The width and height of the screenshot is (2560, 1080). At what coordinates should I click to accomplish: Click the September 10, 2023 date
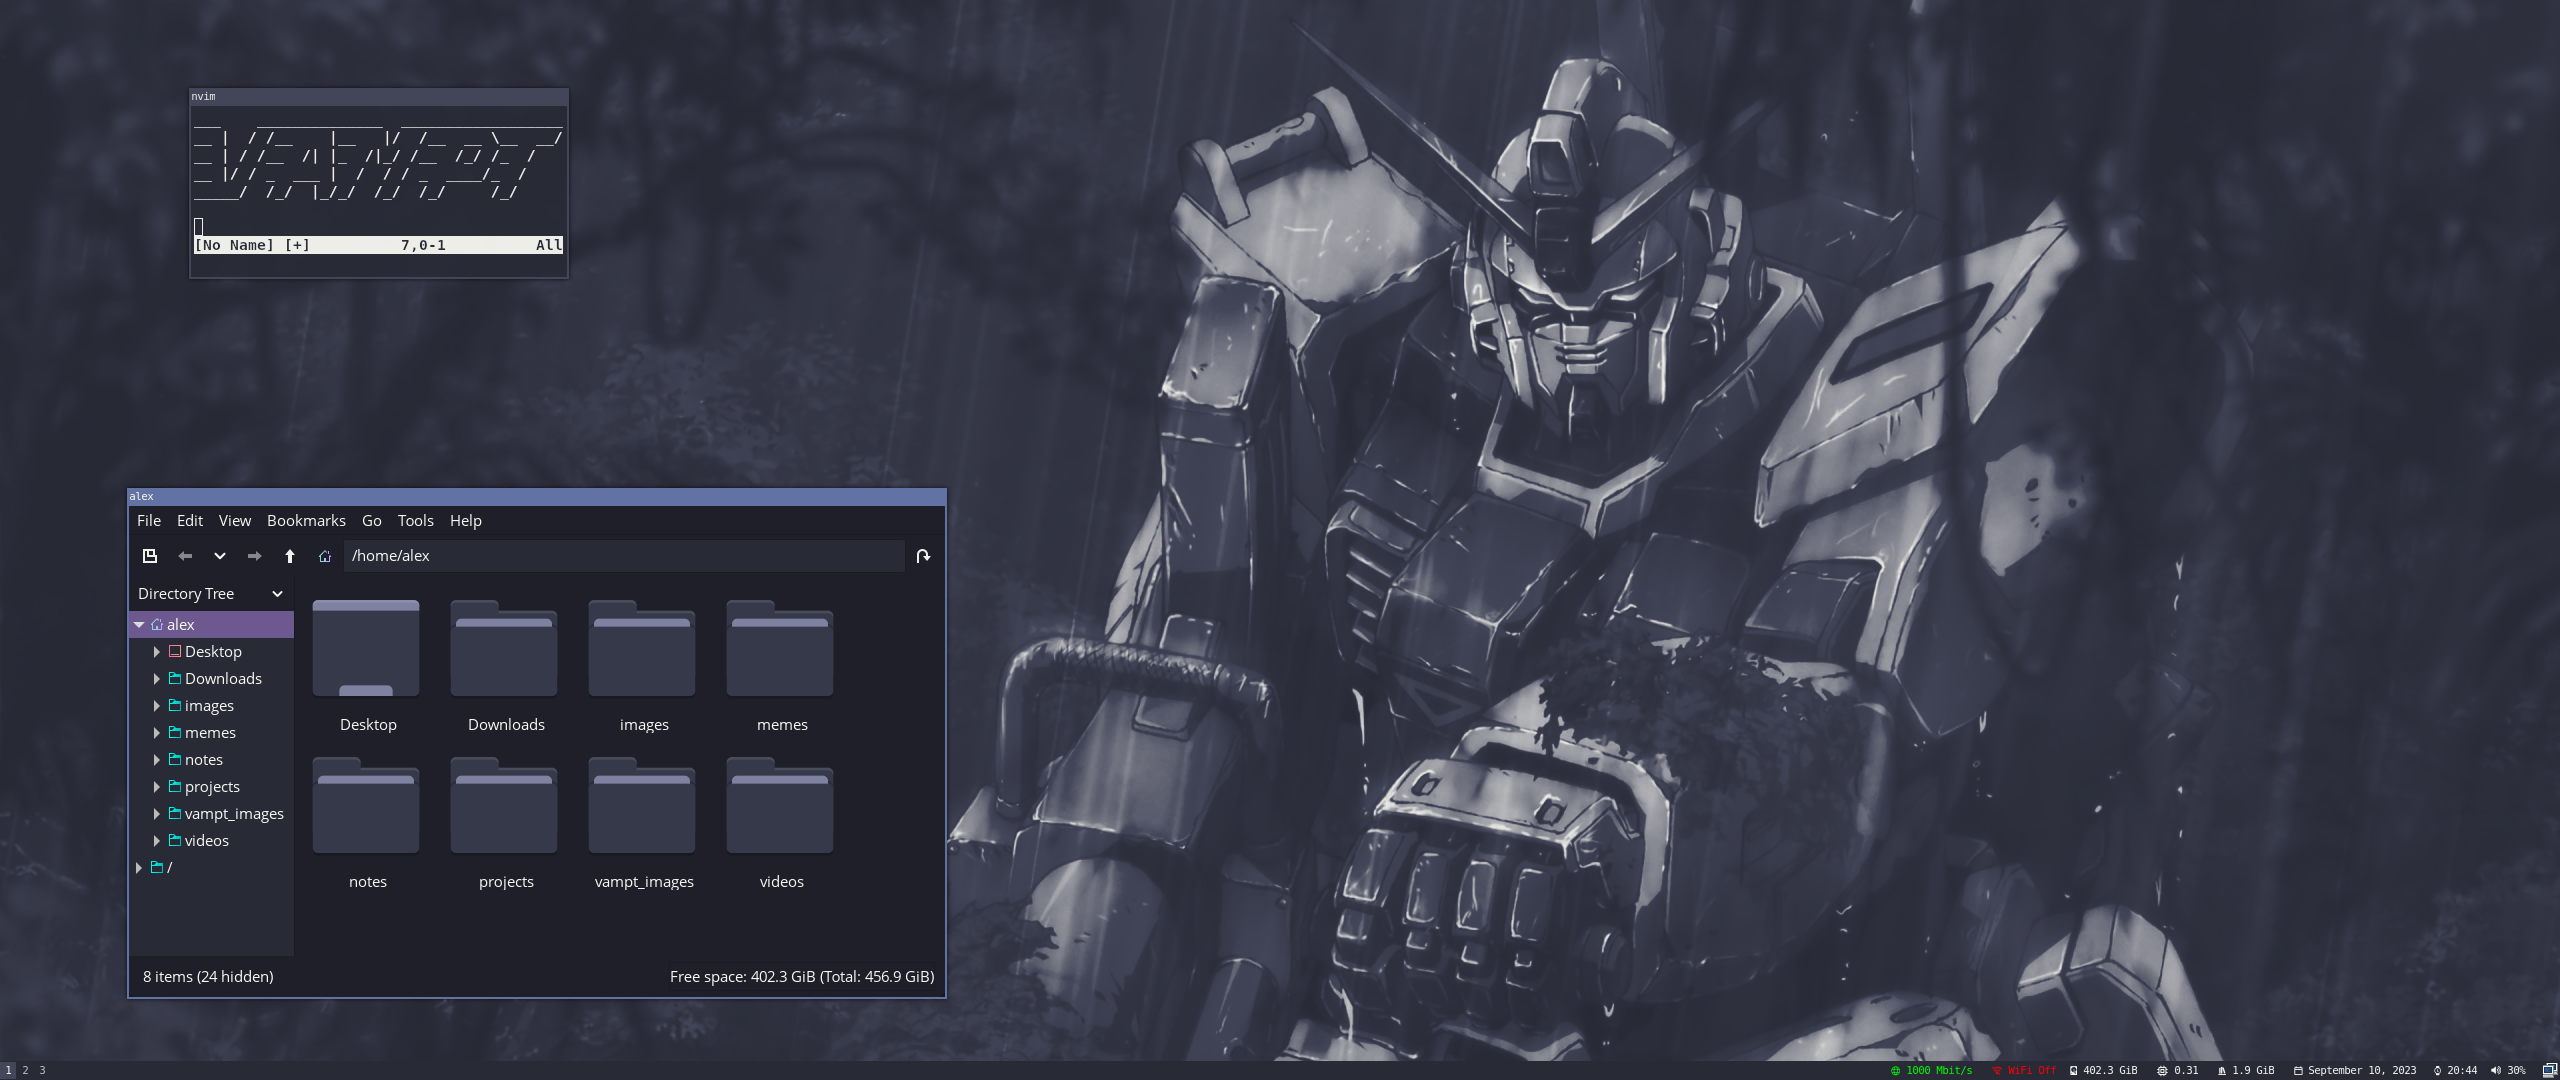point(2355,1070)
